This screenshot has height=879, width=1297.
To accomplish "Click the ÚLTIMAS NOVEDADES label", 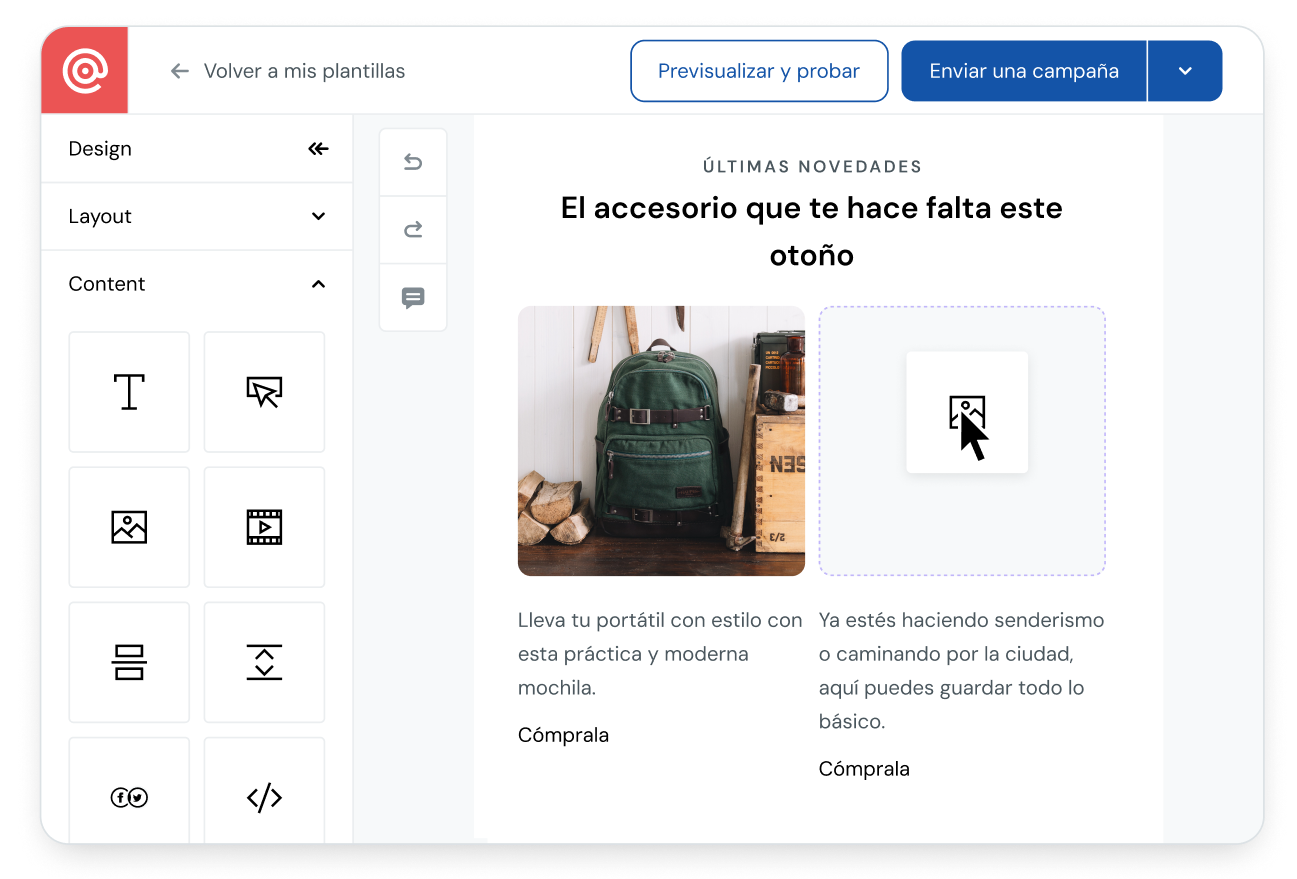I will tap(812, 167).
